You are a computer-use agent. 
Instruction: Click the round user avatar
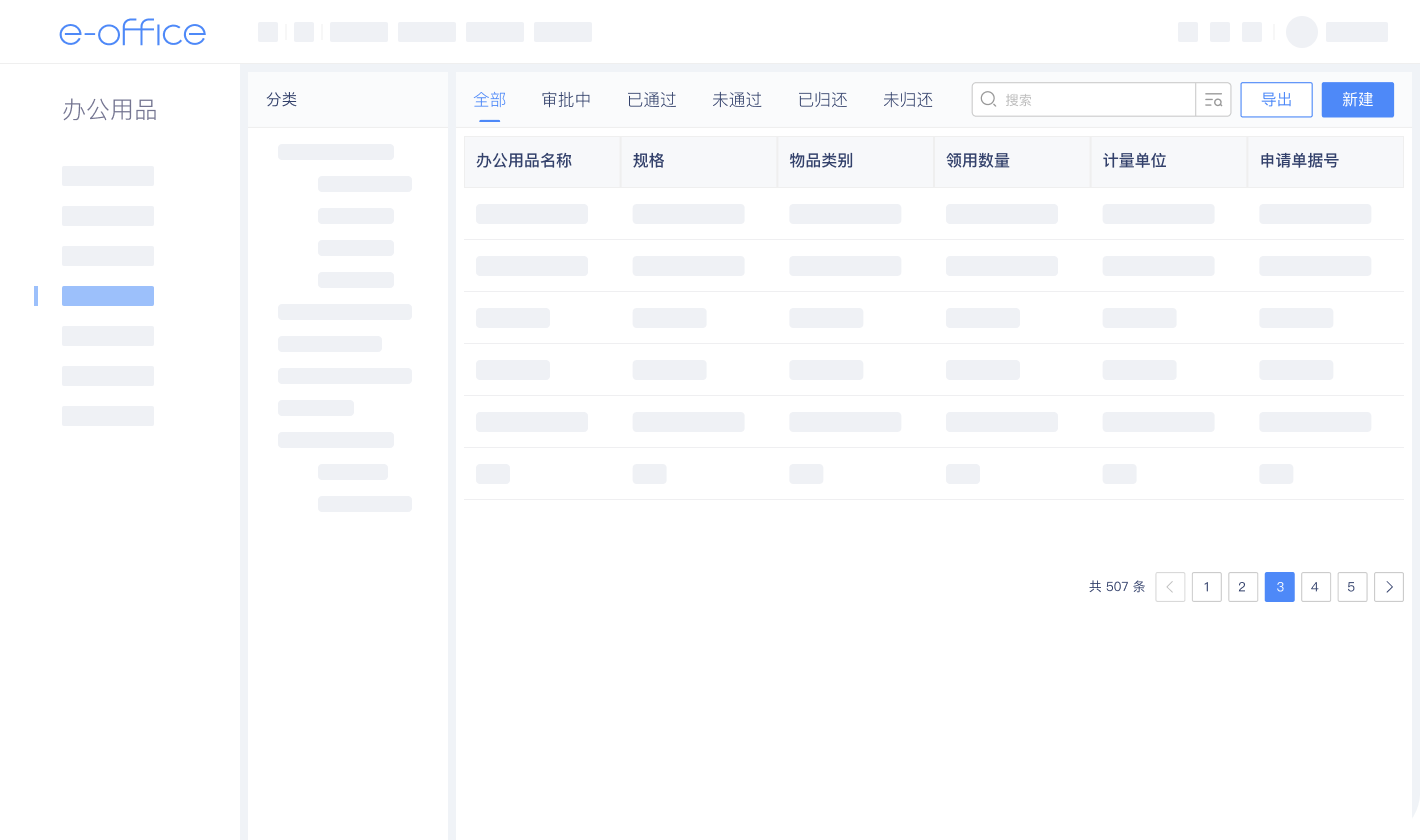1302,32
